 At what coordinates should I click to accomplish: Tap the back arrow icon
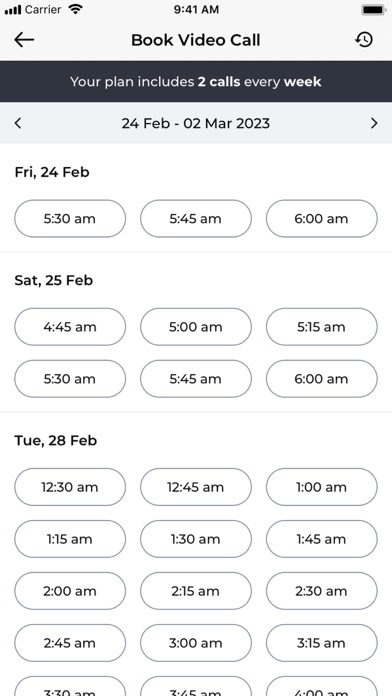pos(24,40)
